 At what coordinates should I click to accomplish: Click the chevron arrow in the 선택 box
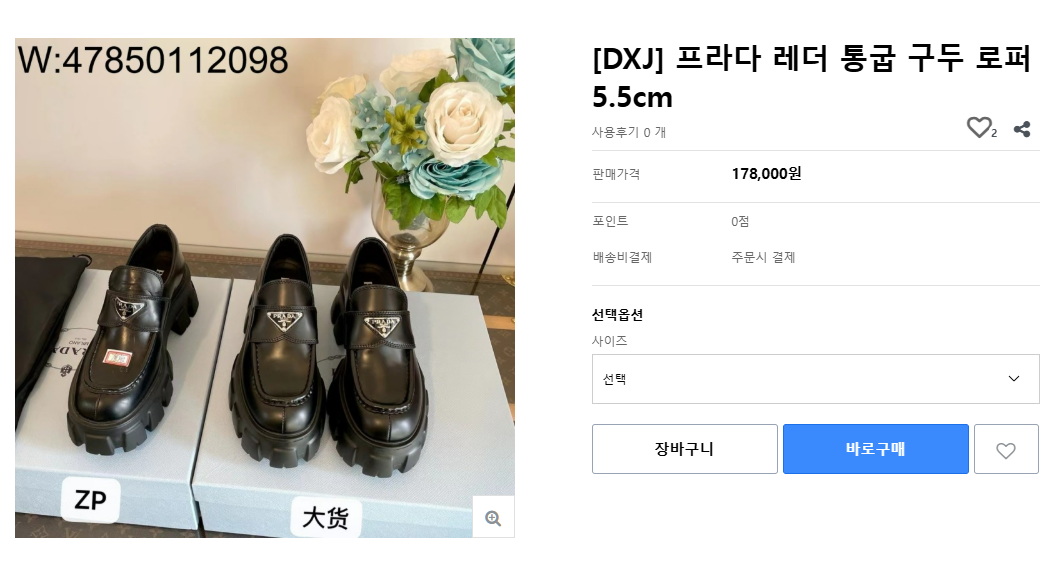click(x=1014, y=379)
